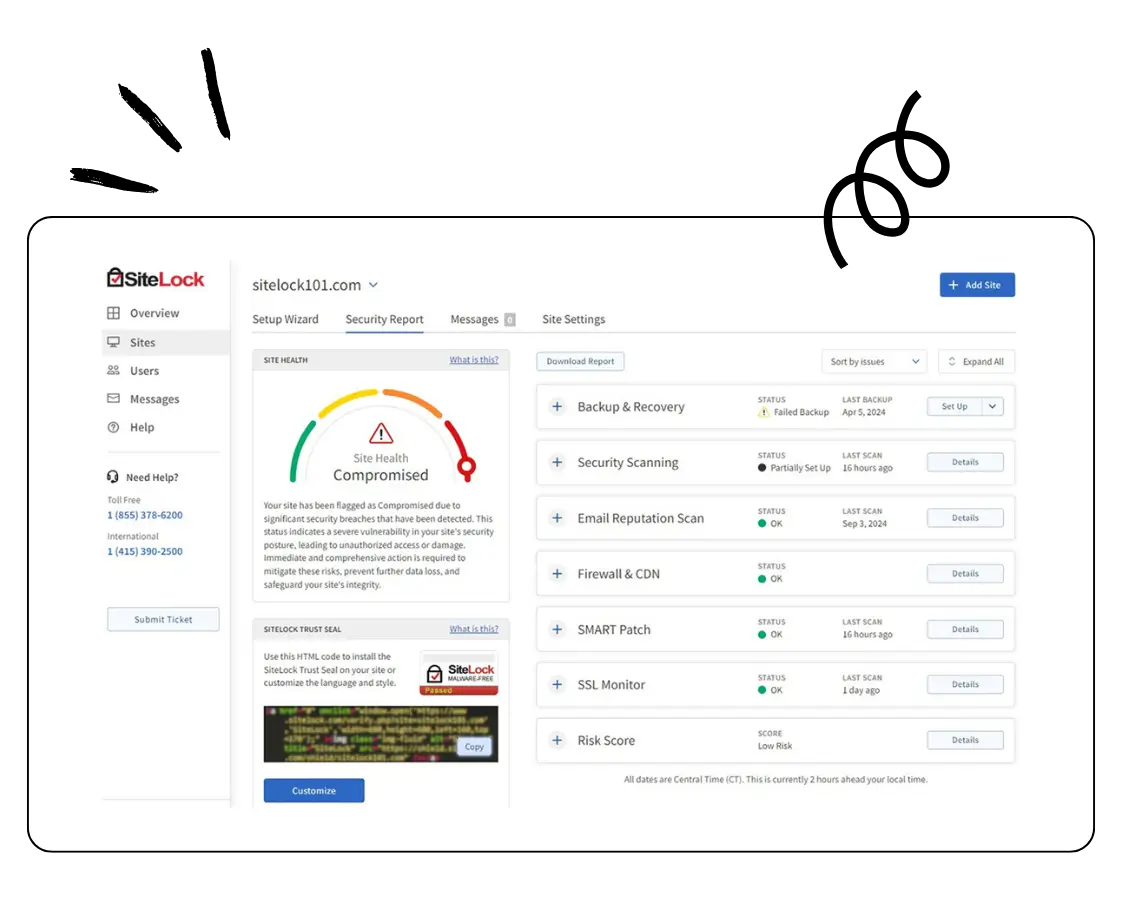Click Trust Seal 'What is this?' link
Image resolution: width=1122 pixels, height=900 pixels.
coord(474,629)
